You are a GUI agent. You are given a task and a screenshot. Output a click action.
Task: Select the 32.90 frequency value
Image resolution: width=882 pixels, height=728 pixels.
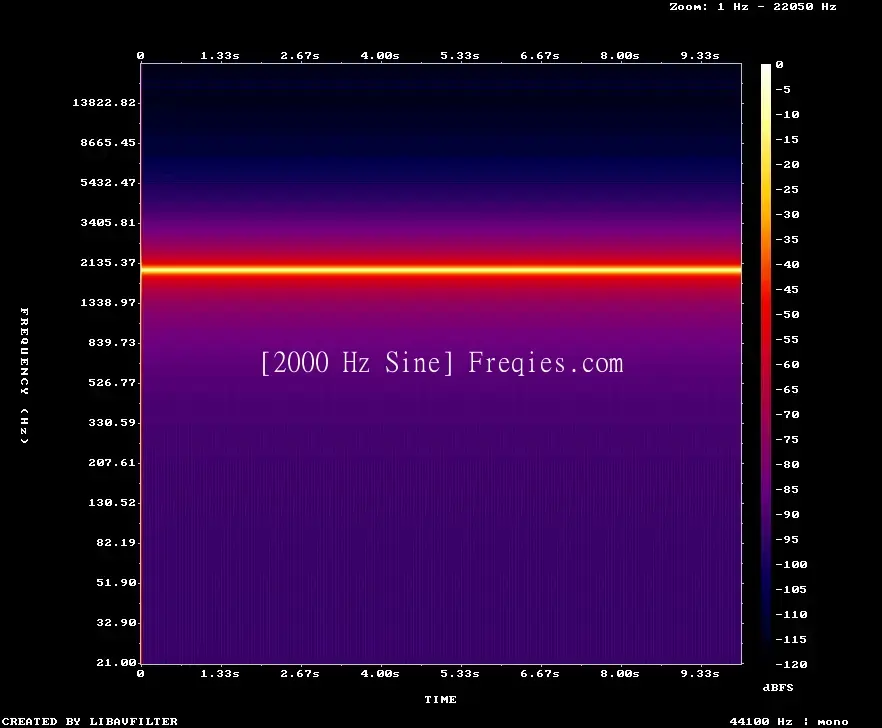(x=116, y=623)
